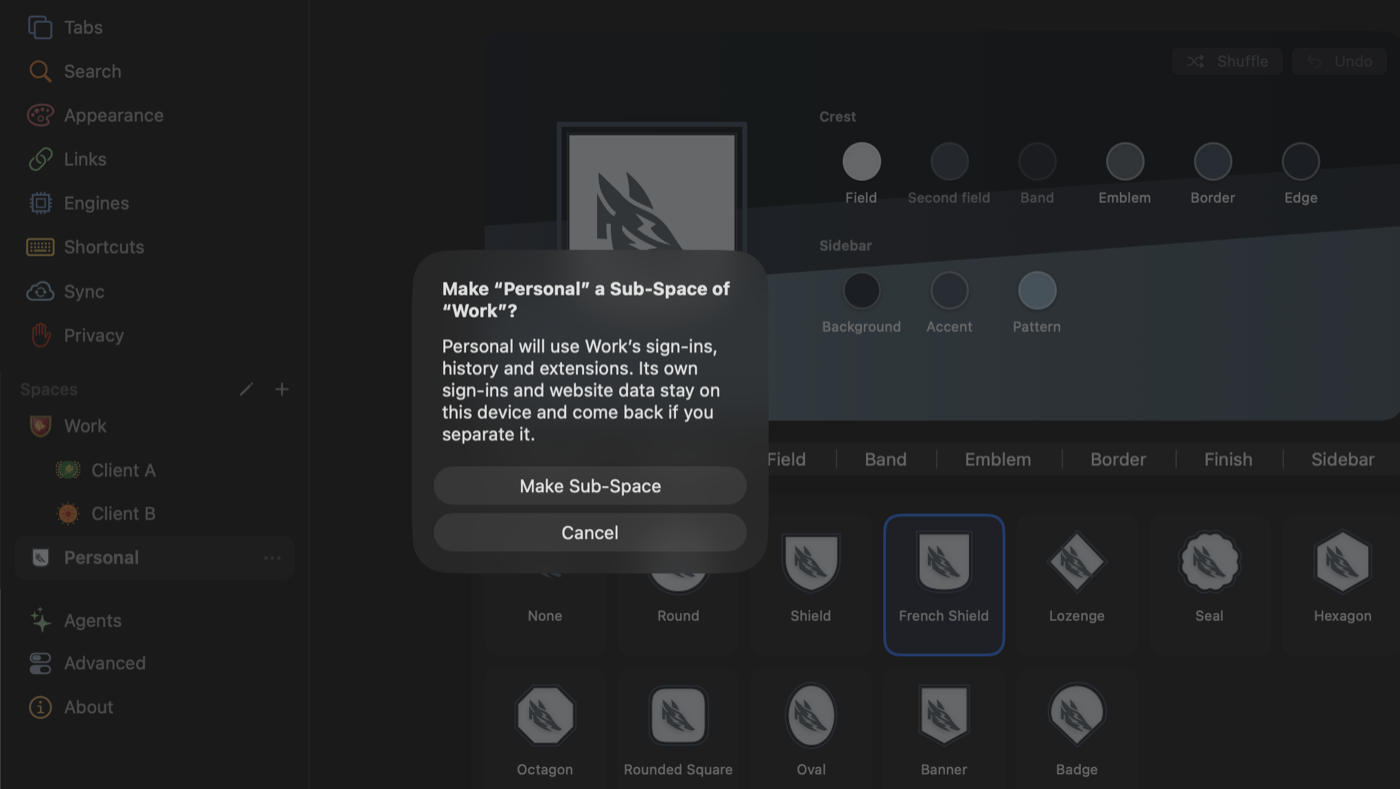Open Personal space ellipsis menu
The width and height of the screenshot is (1400, 789).
272,558
